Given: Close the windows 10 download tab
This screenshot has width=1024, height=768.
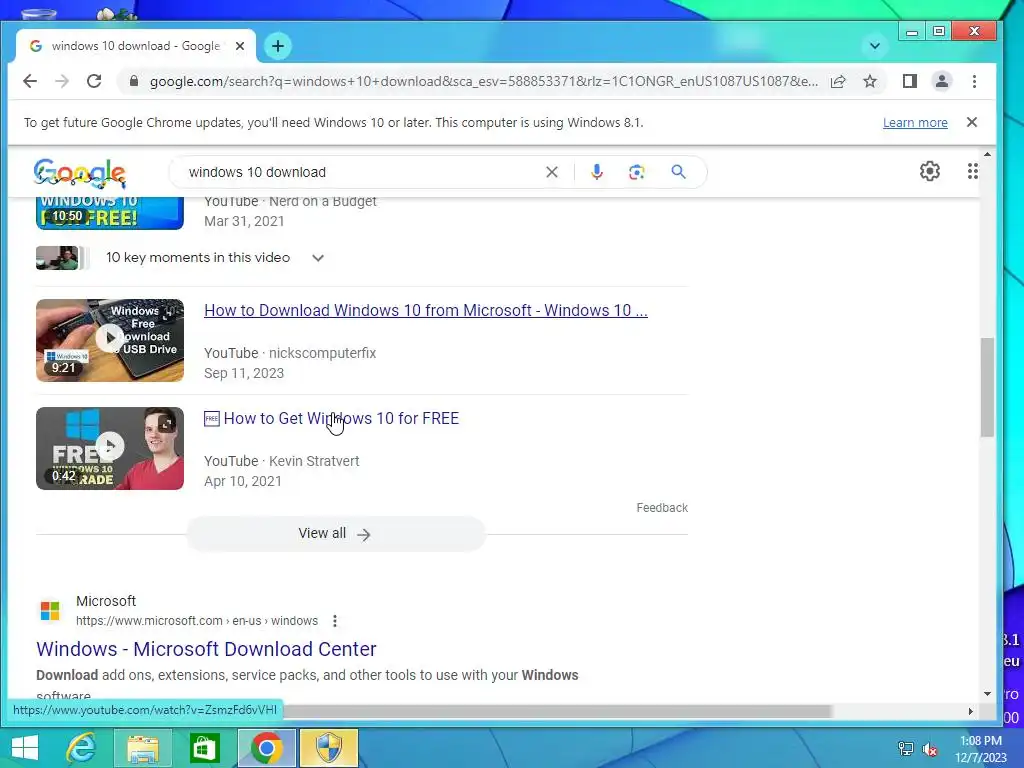Looking at the screenshot, I should coord(240,46).
